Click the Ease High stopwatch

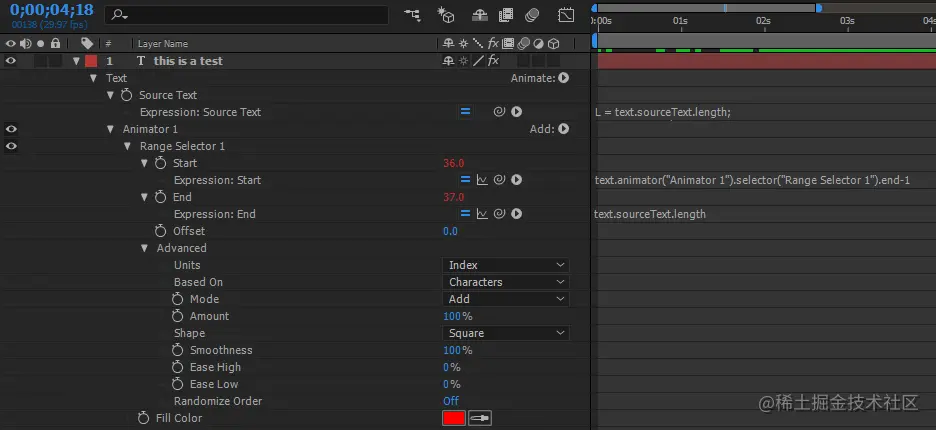[177, 367]
